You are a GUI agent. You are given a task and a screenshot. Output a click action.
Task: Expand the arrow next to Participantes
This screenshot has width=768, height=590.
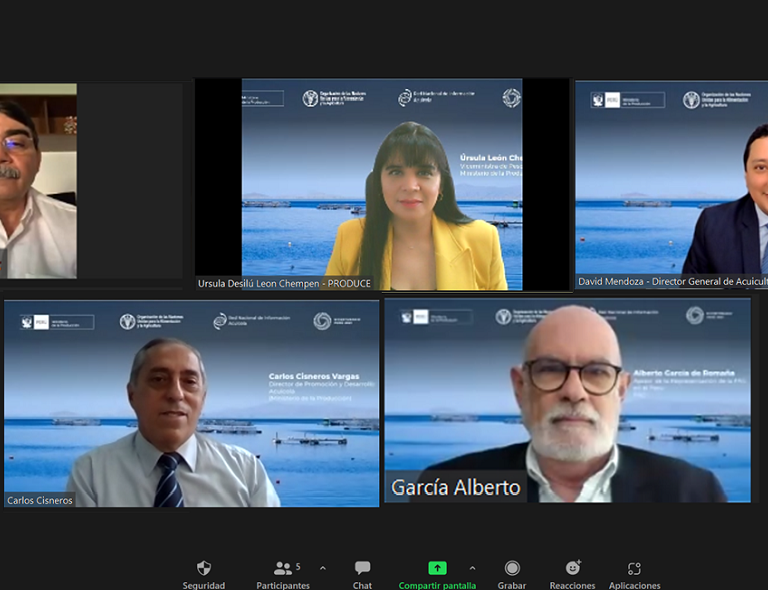322,568
